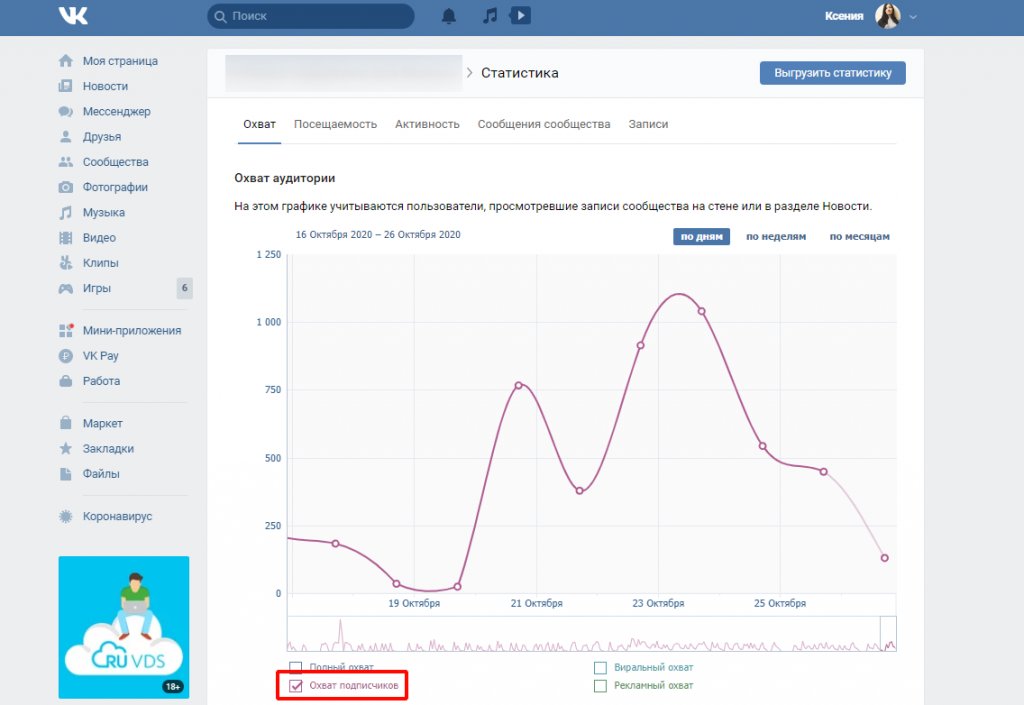Switch graph grouping to по неделям

pos(776,237)
